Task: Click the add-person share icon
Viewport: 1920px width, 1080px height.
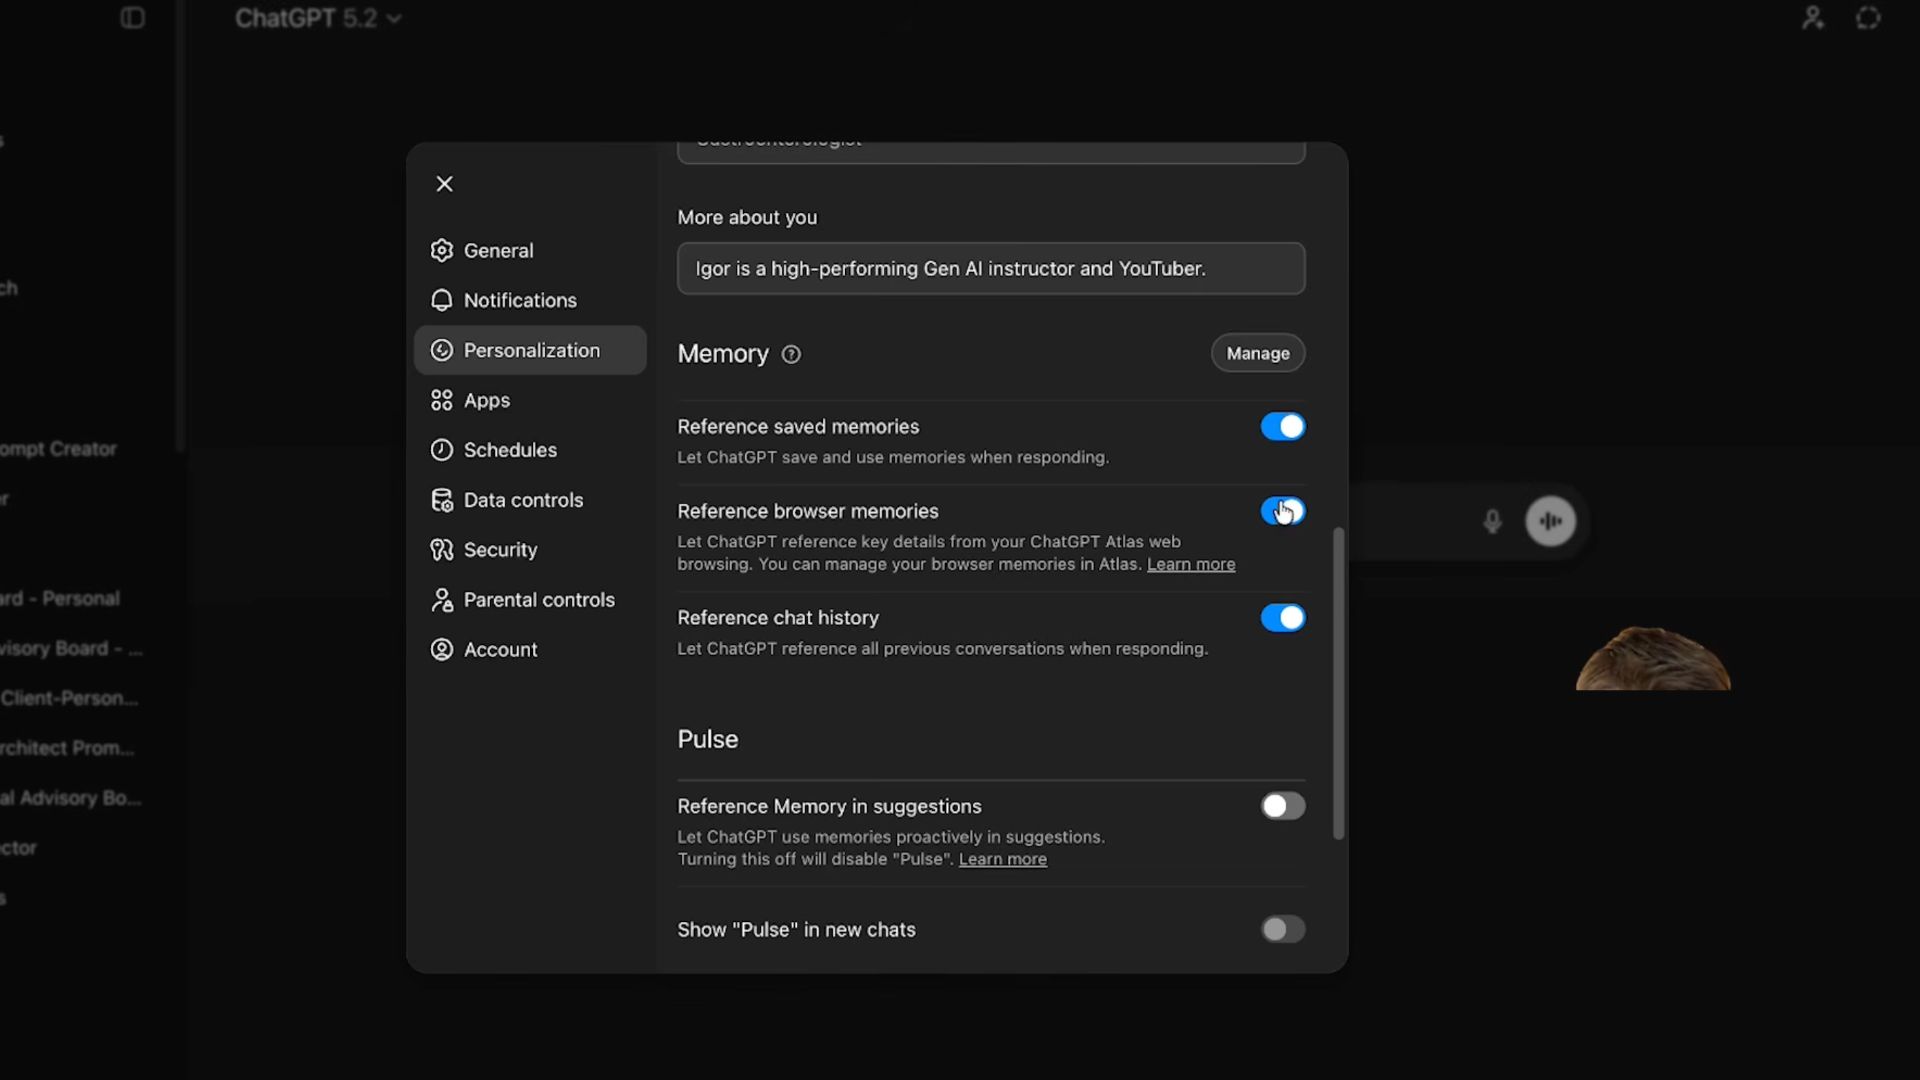Action: 1812,18
